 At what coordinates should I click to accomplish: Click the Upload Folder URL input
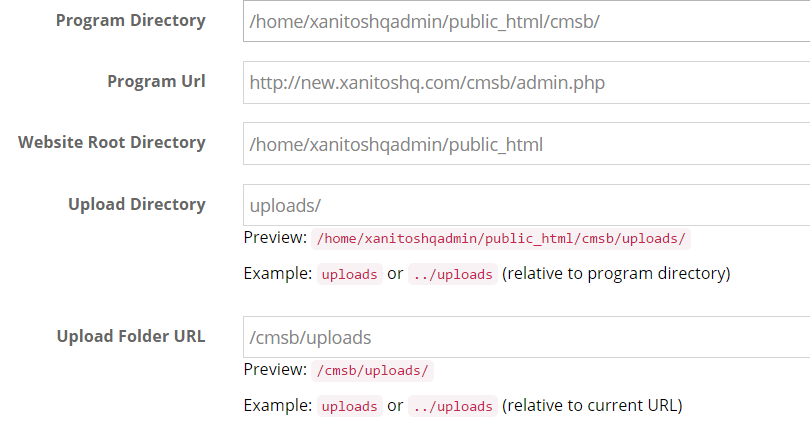pyautogui.click(x=525, y=337)
